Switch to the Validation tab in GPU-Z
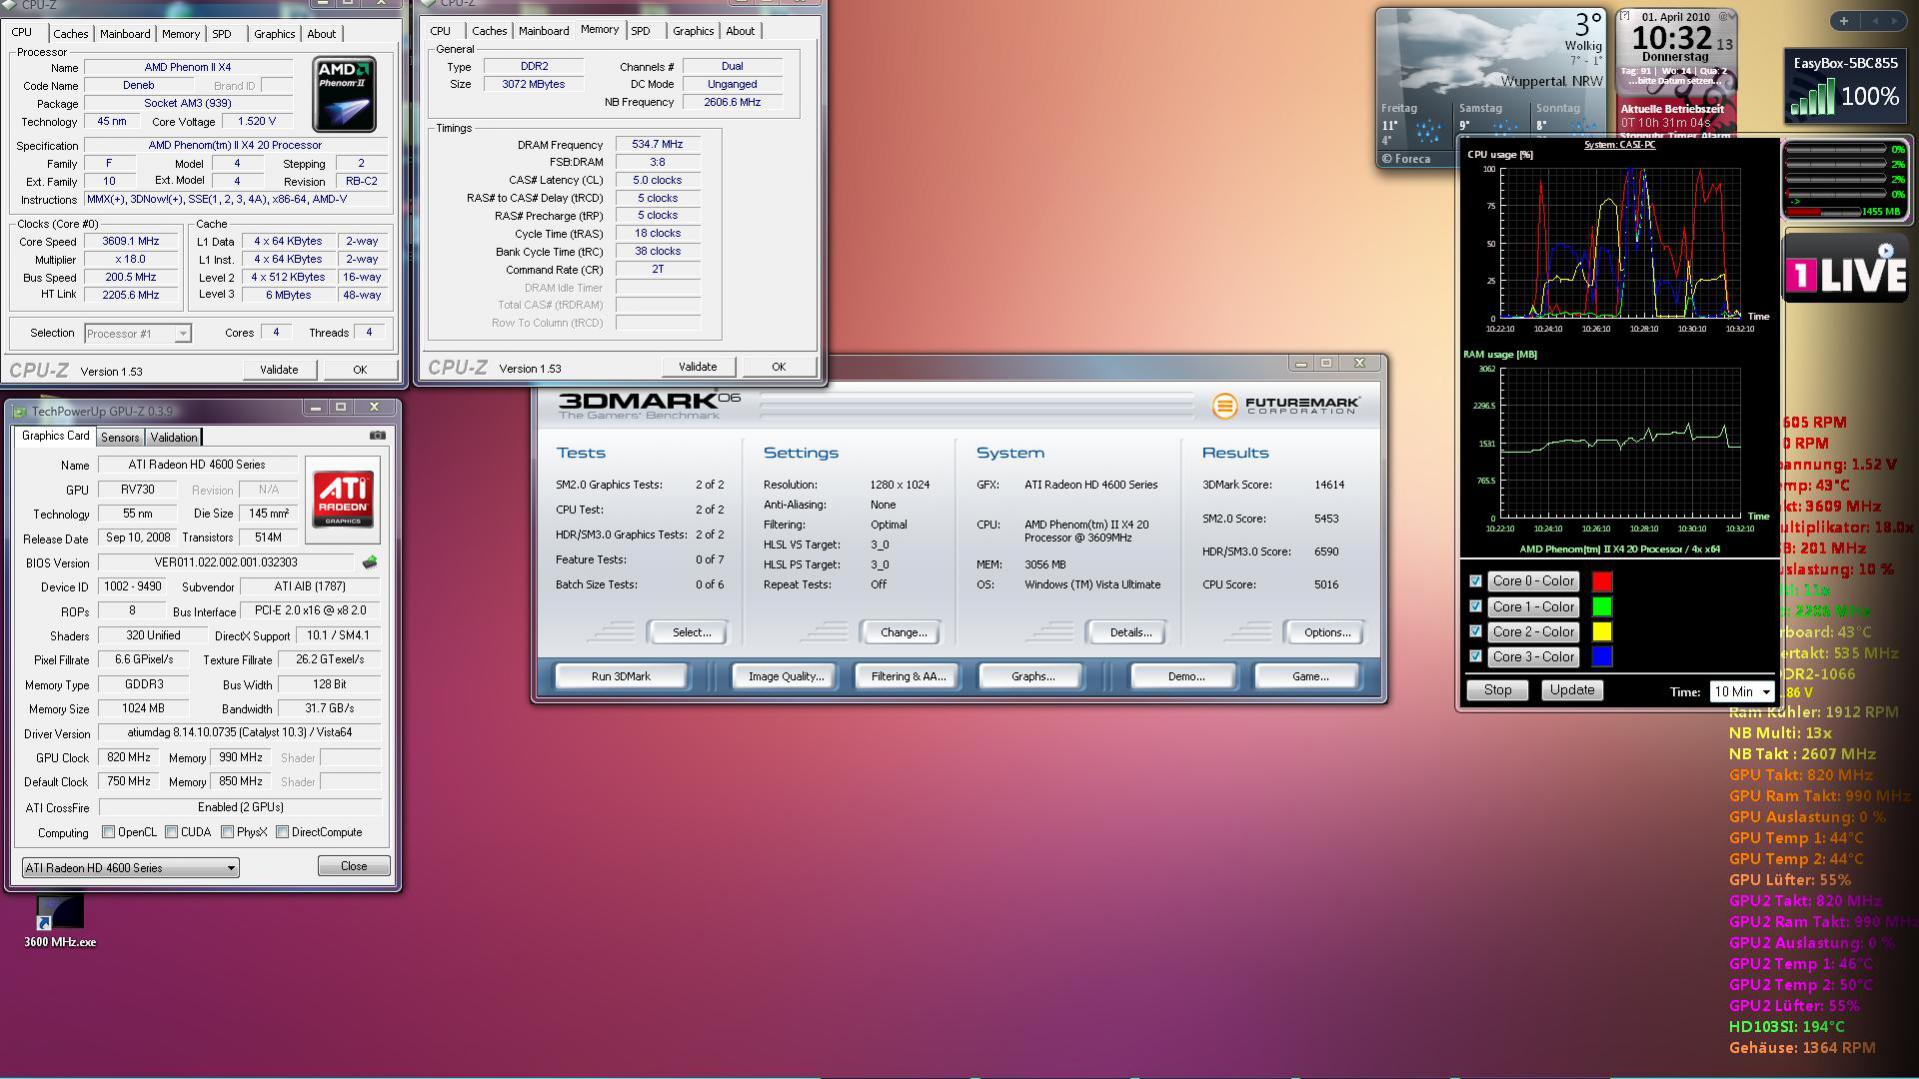The image size is (1919, 1079). point(174,437)
